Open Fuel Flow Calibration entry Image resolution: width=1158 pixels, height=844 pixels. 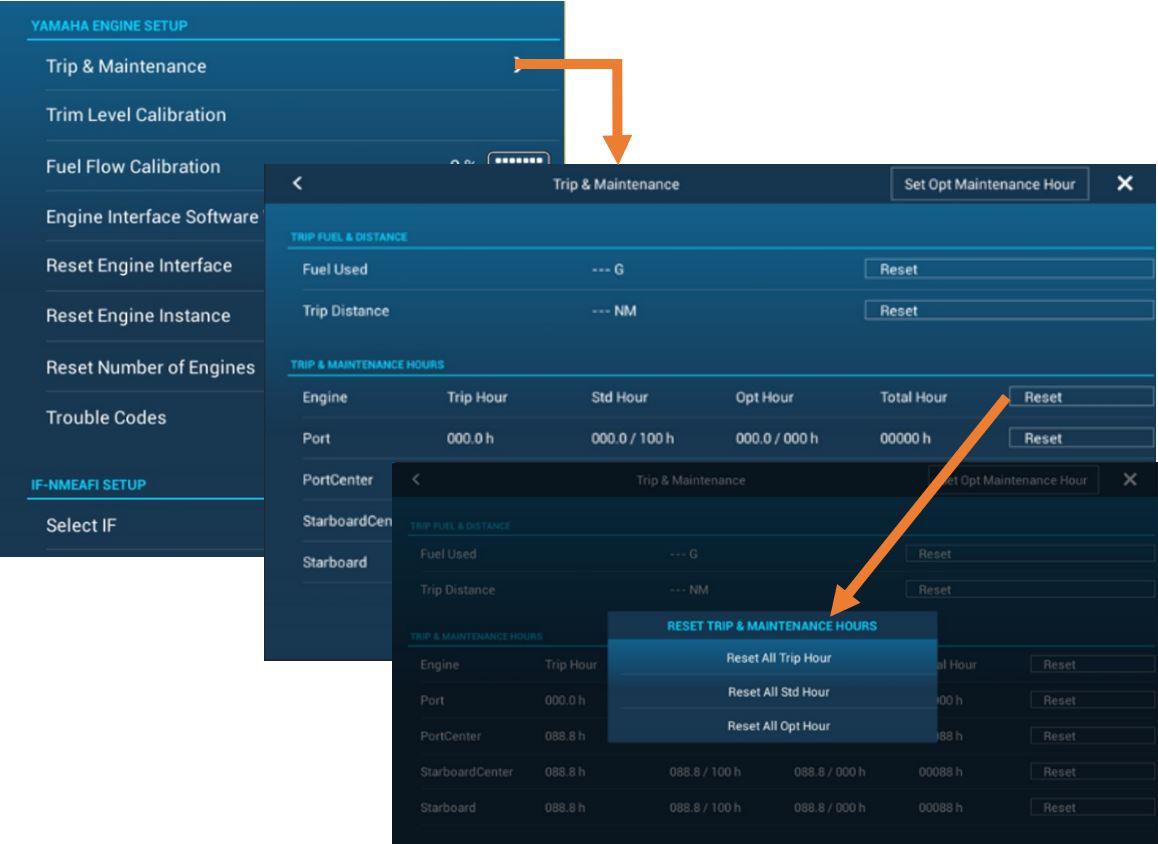pyautogui.click(x=133, y=166)
